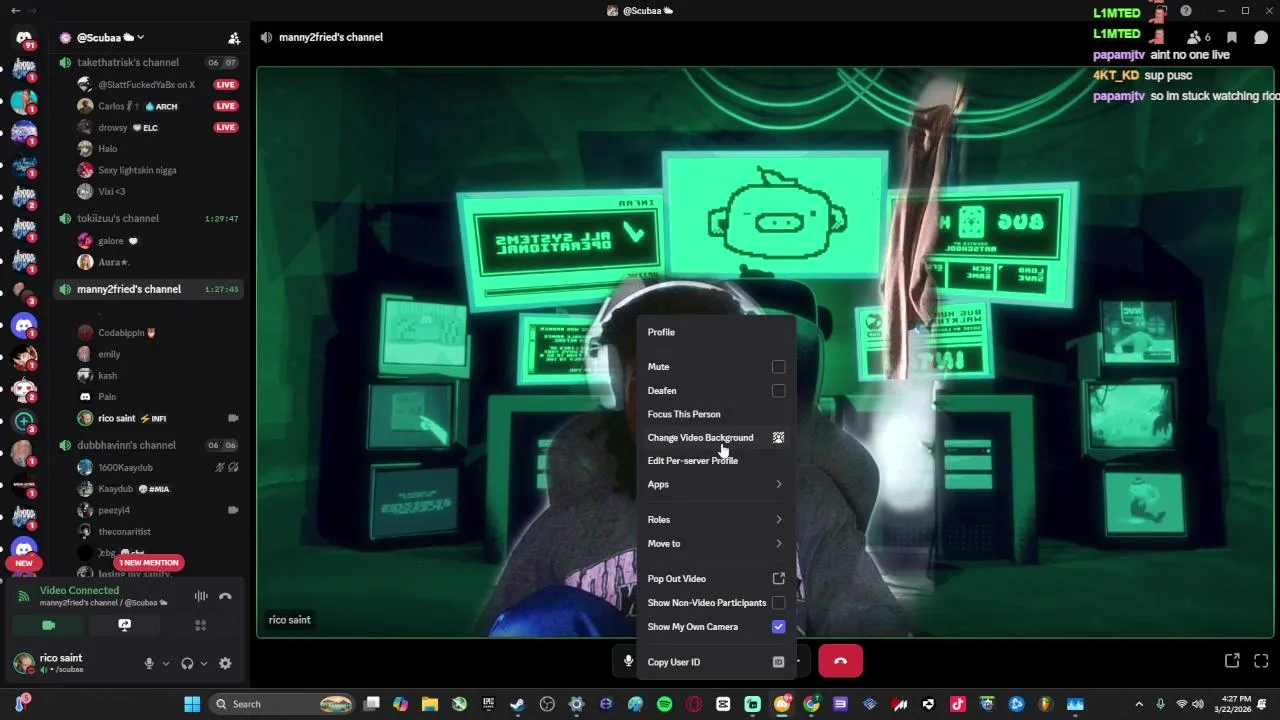The width and height of the screenshot is (1280, 720).
Task: Click the Video Connected status text
Action: click(79, 591)
